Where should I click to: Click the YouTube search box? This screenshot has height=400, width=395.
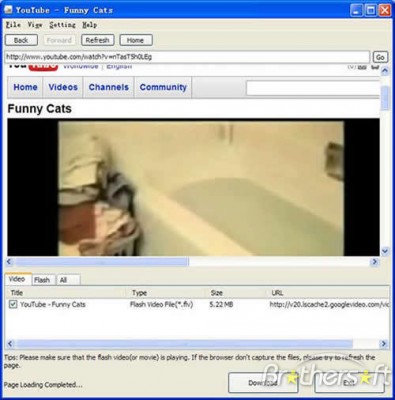313,88
